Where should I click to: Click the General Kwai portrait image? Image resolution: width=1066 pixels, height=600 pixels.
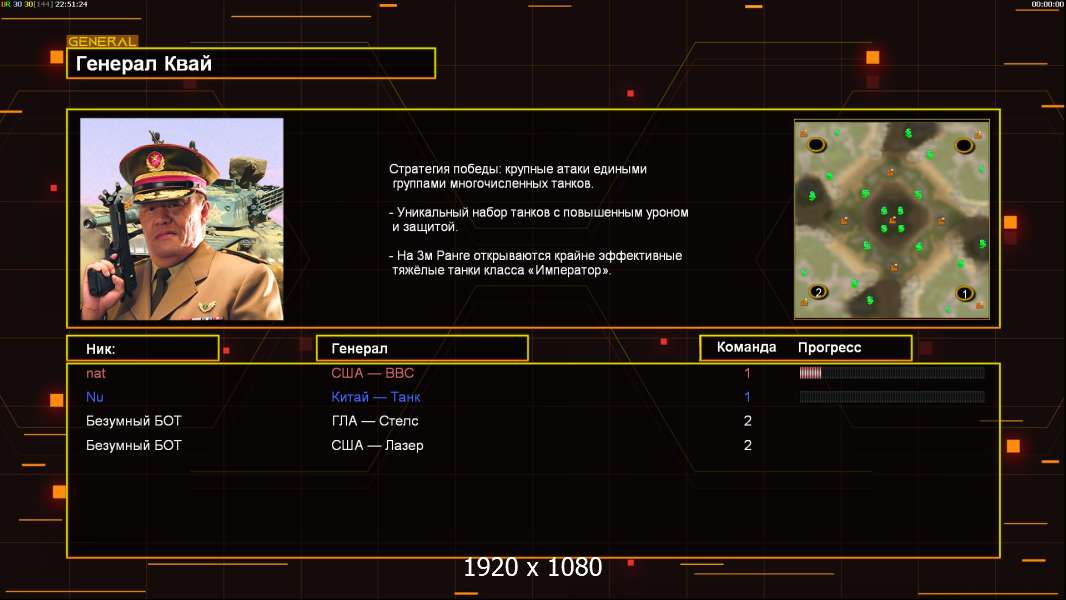pyautogui.click(x=182, y=219)
